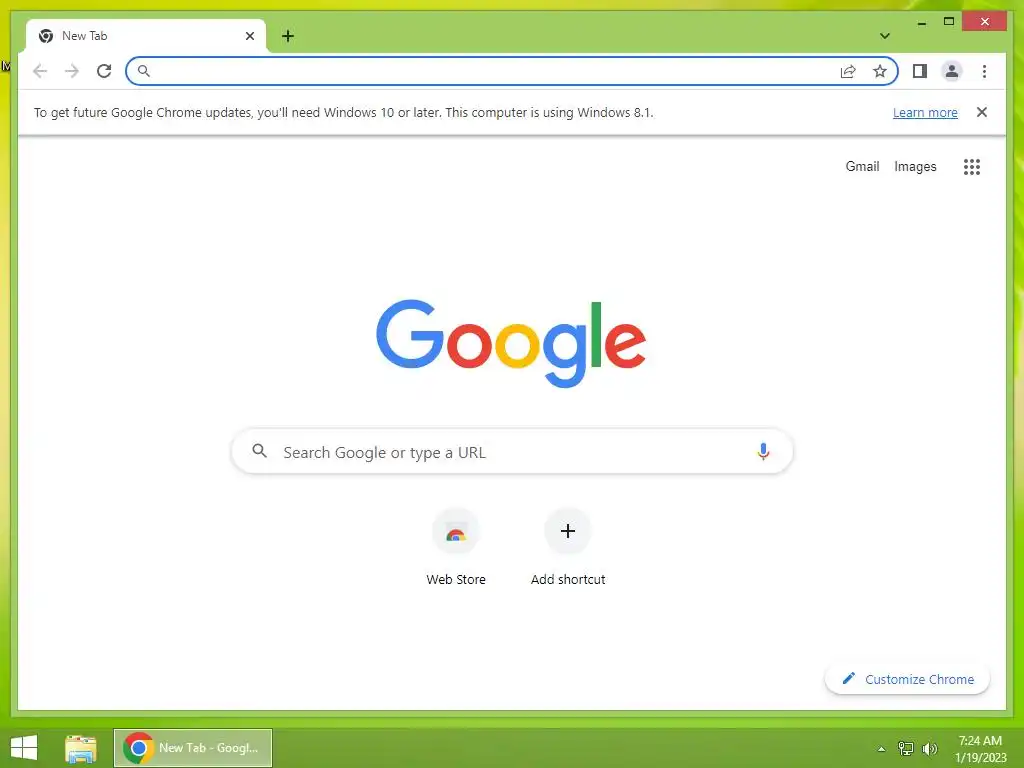Open the Windows Start button

point(24,748)
